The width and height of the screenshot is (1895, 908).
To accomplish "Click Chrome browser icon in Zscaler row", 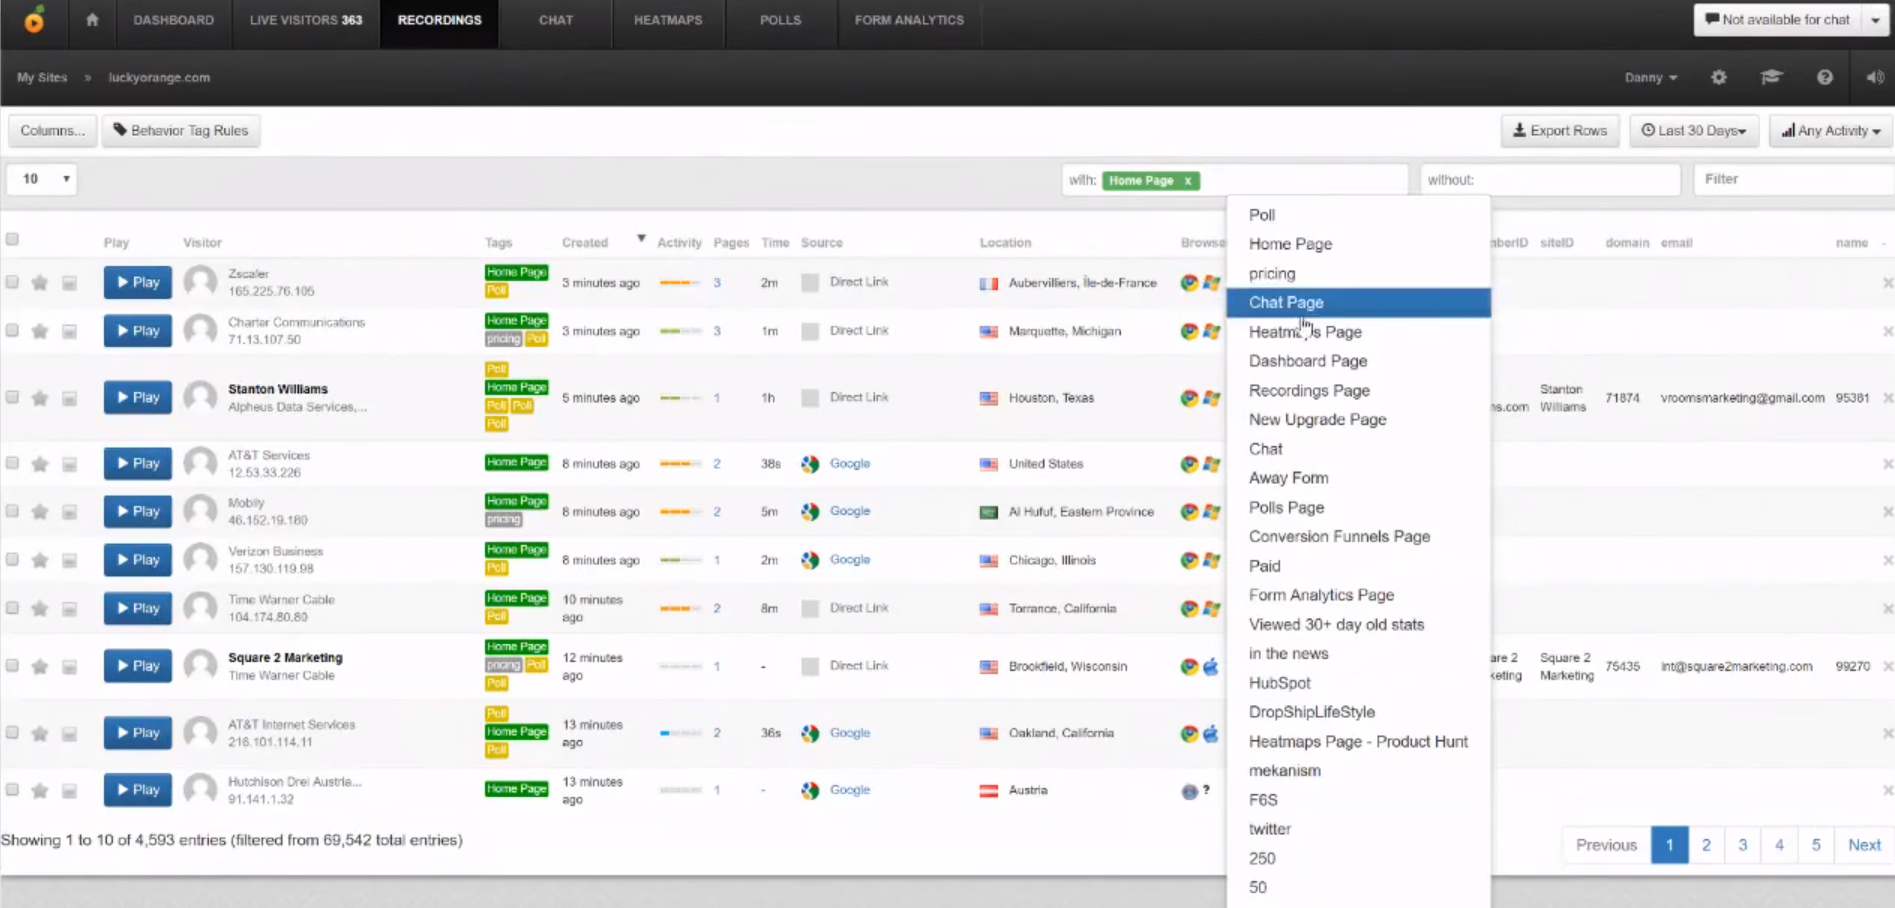I will point(1189,283).
